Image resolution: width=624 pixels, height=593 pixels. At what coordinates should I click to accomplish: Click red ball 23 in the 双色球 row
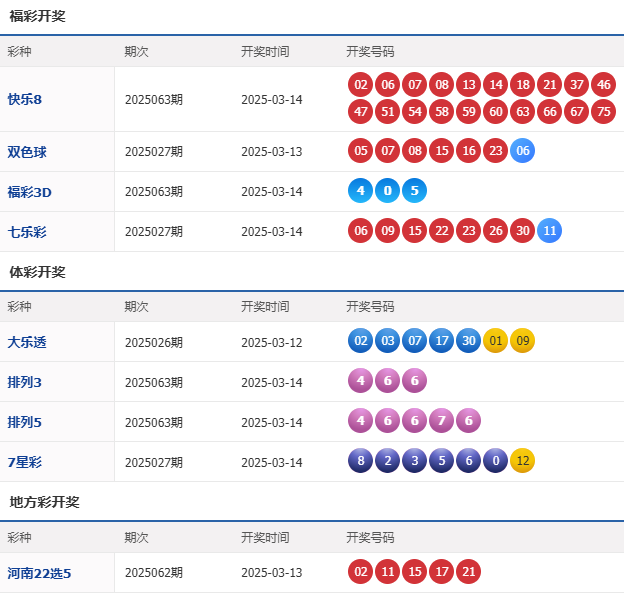tap(496, 150)
